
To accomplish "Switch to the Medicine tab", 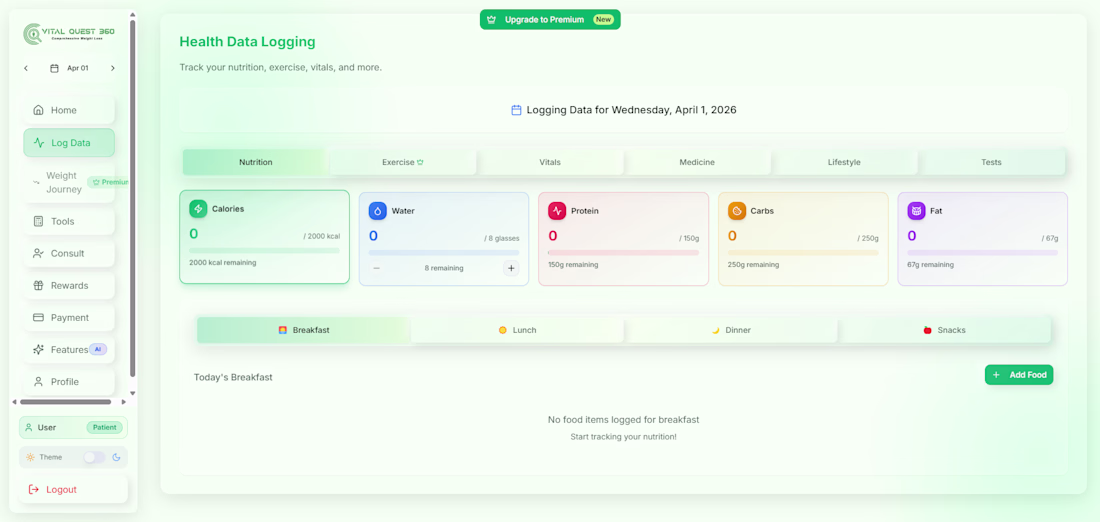I will (697, 162).
